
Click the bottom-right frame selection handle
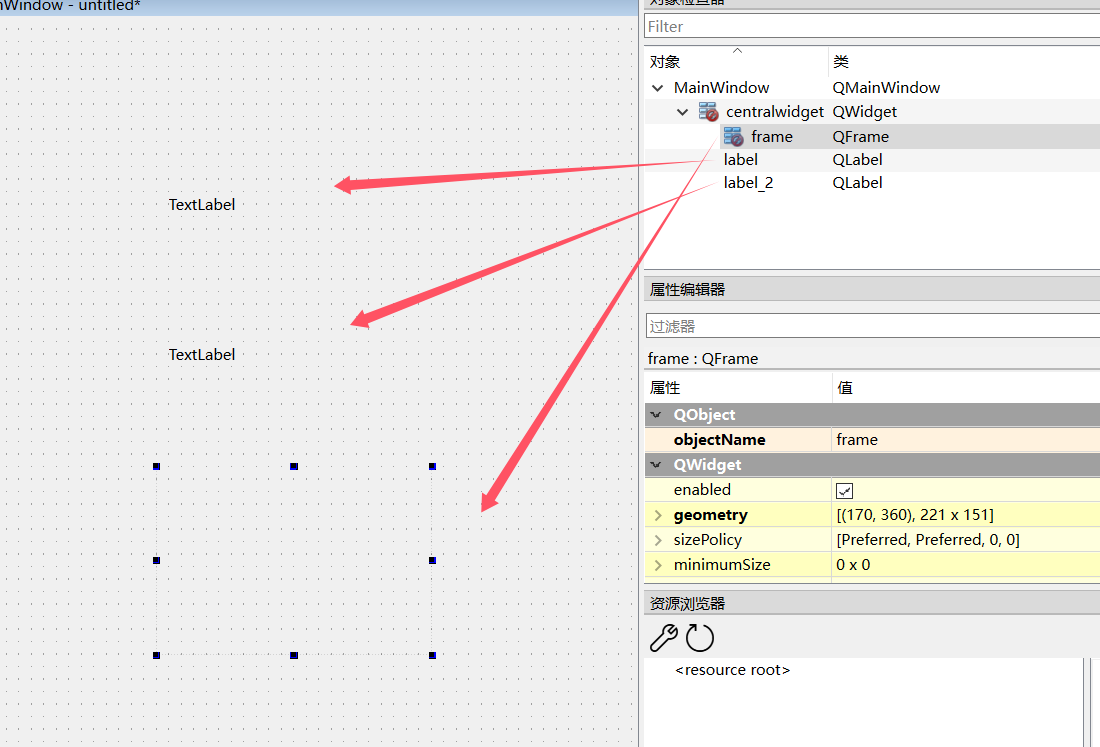432,655
